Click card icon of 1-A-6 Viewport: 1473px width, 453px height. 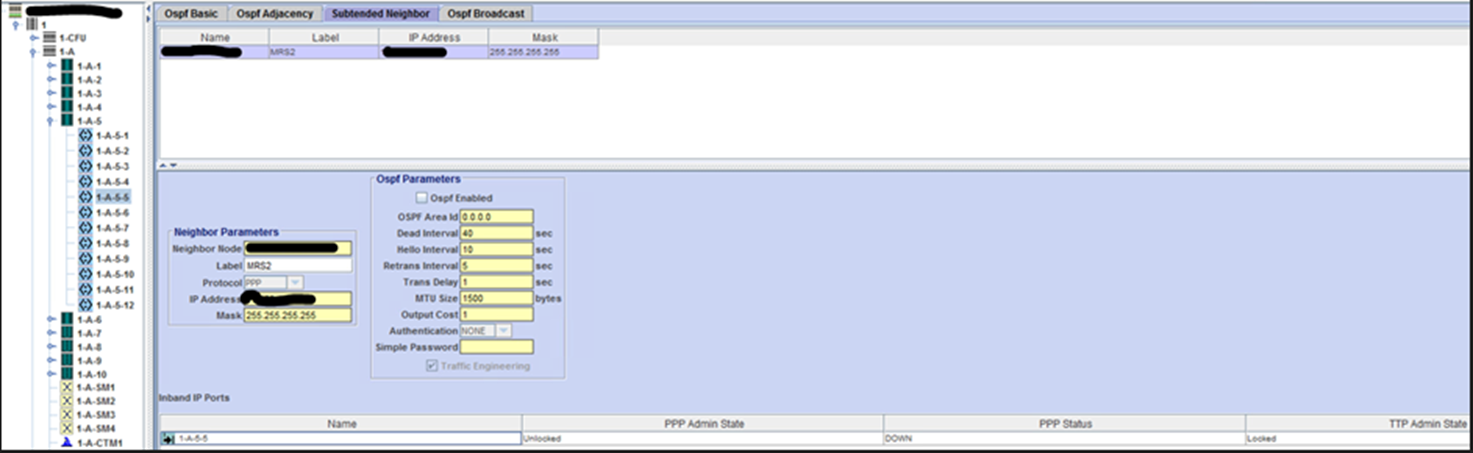pos(67,320)
